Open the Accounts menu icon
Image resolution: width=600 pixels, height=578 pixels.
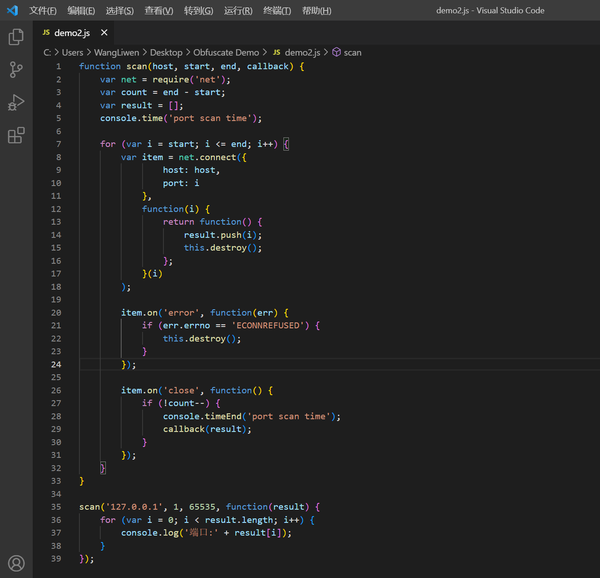coord(16,563)
